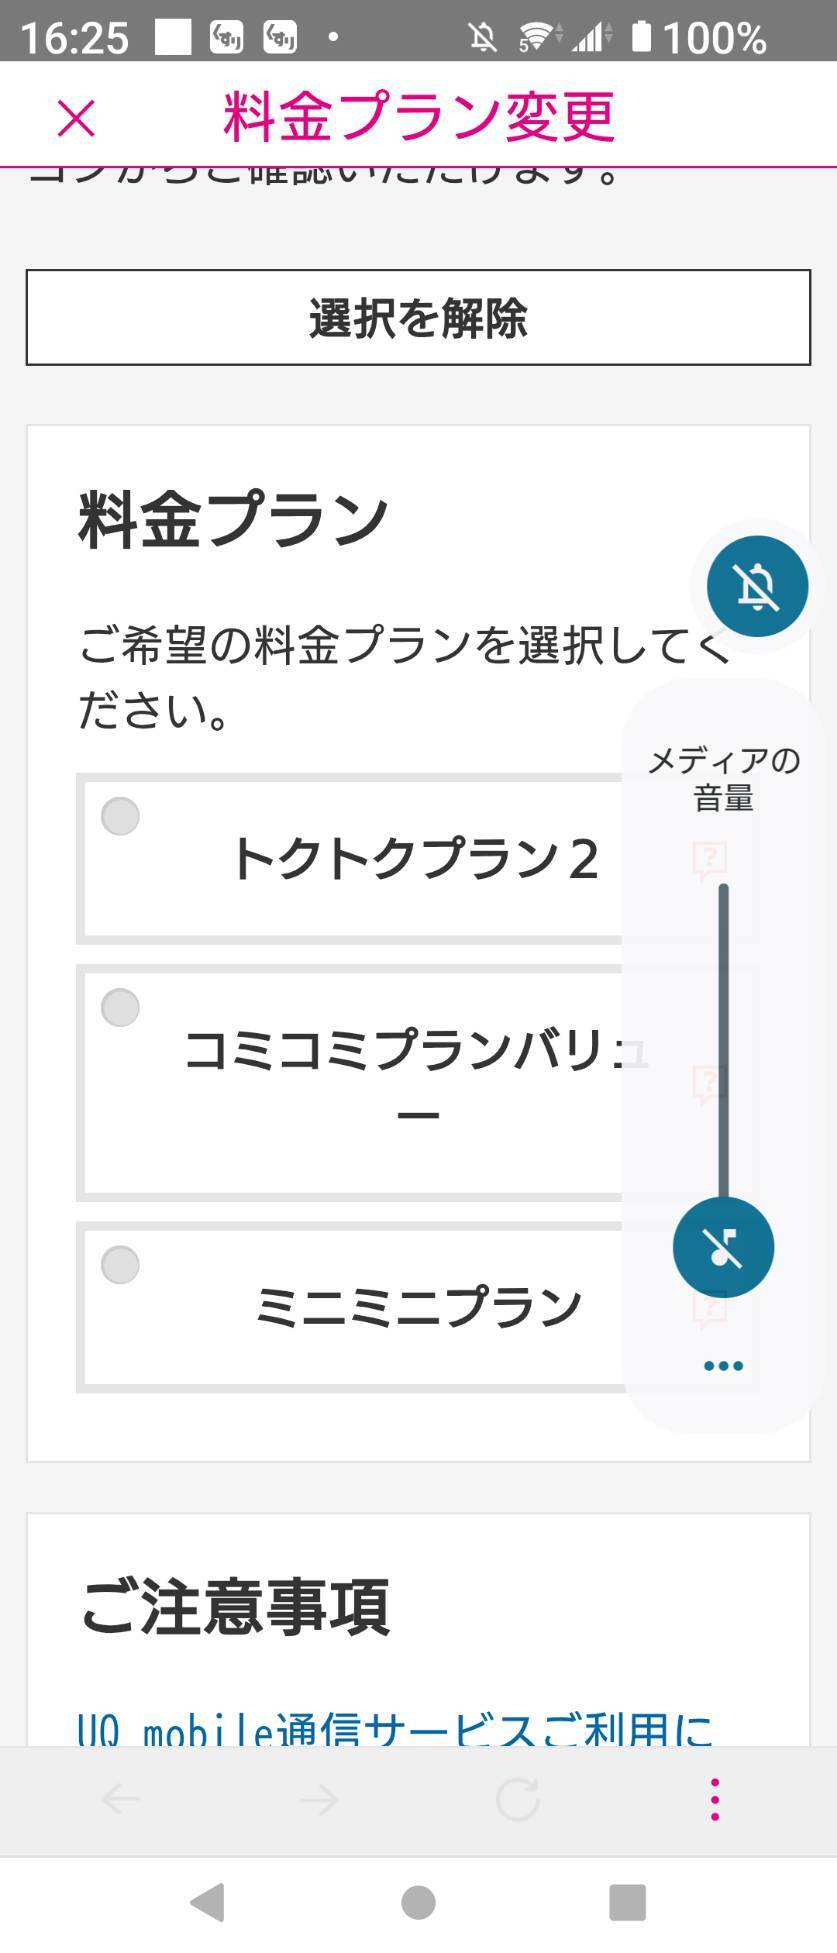Screen dimensions: 837x1953
Task: Open the browser three-dot overflow menu
Action: (714, 1799)
